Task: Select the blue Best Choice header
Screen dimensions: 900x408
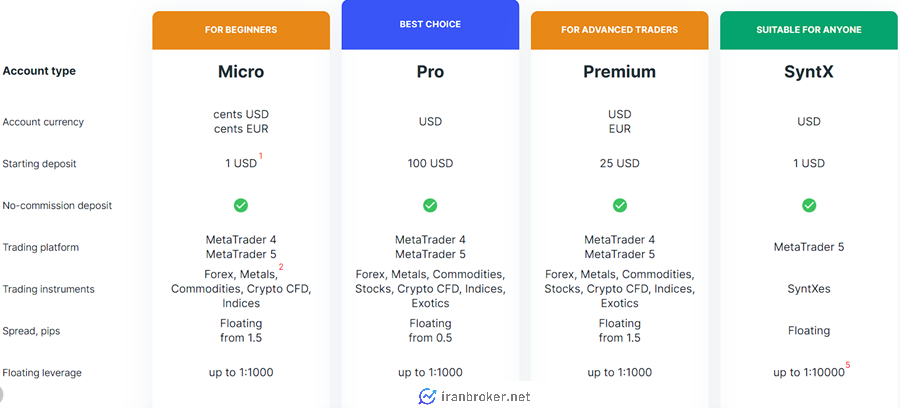Action: [x=430, y=25]
